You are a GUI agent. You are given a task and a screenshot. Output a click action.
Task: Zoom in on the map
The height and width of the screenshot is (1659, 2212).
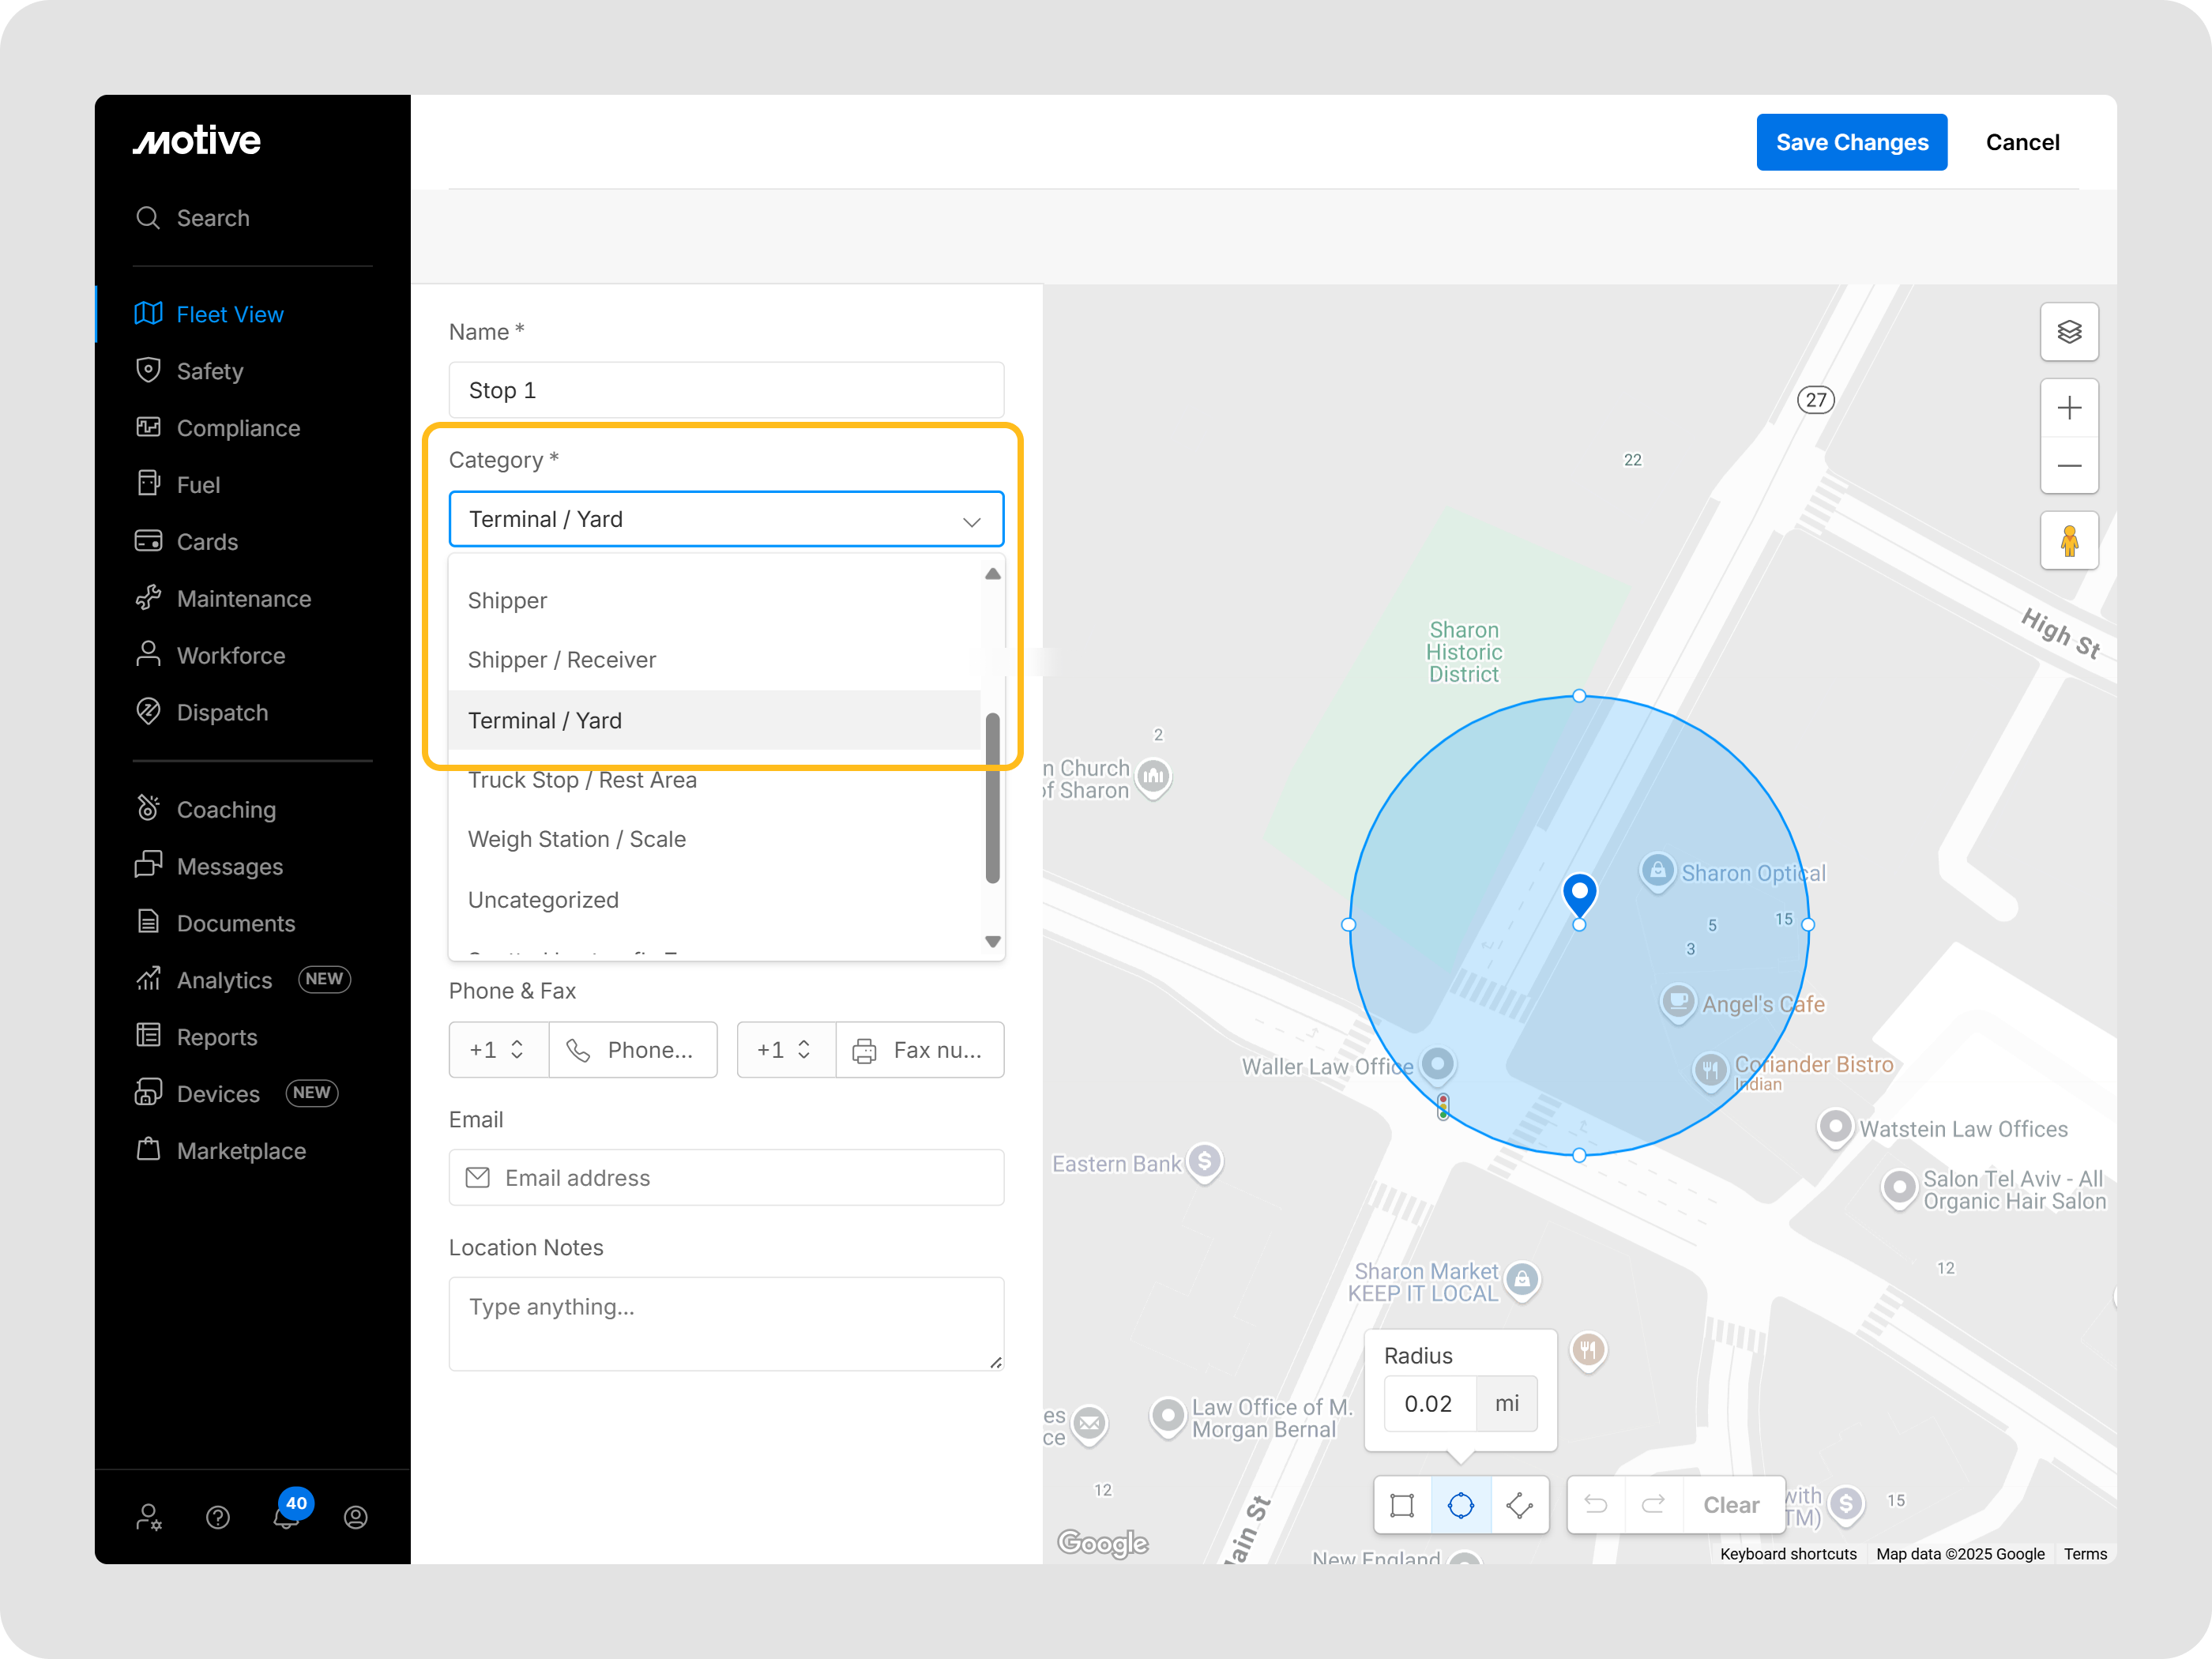[2068, 408]
